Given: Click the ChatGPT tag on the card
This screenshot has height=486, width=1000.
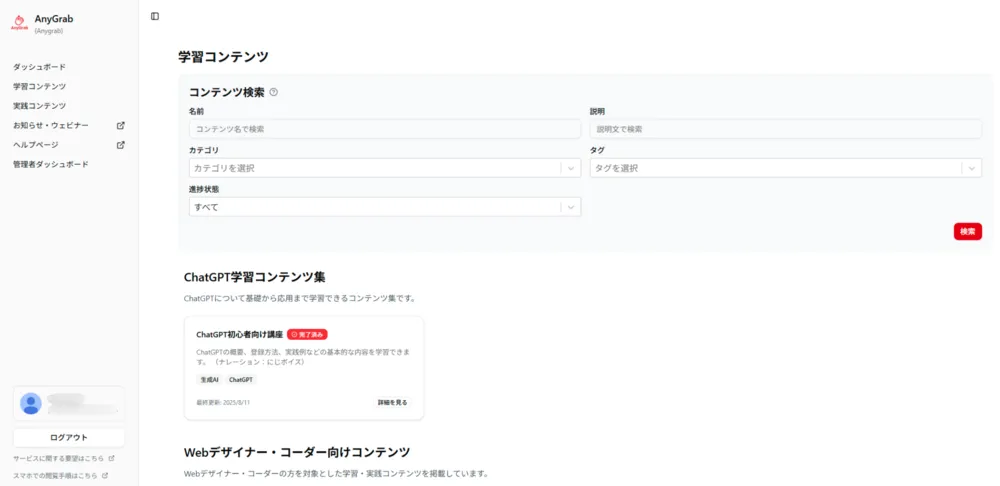Looking at the screenshot, I should coord(241,379).
